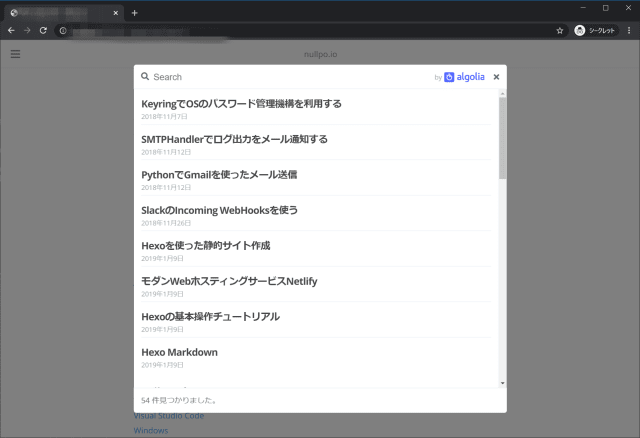The height and width of the screenshot is (438, 640).
Task: Click the browser back arrow
Action: point(11,31)
